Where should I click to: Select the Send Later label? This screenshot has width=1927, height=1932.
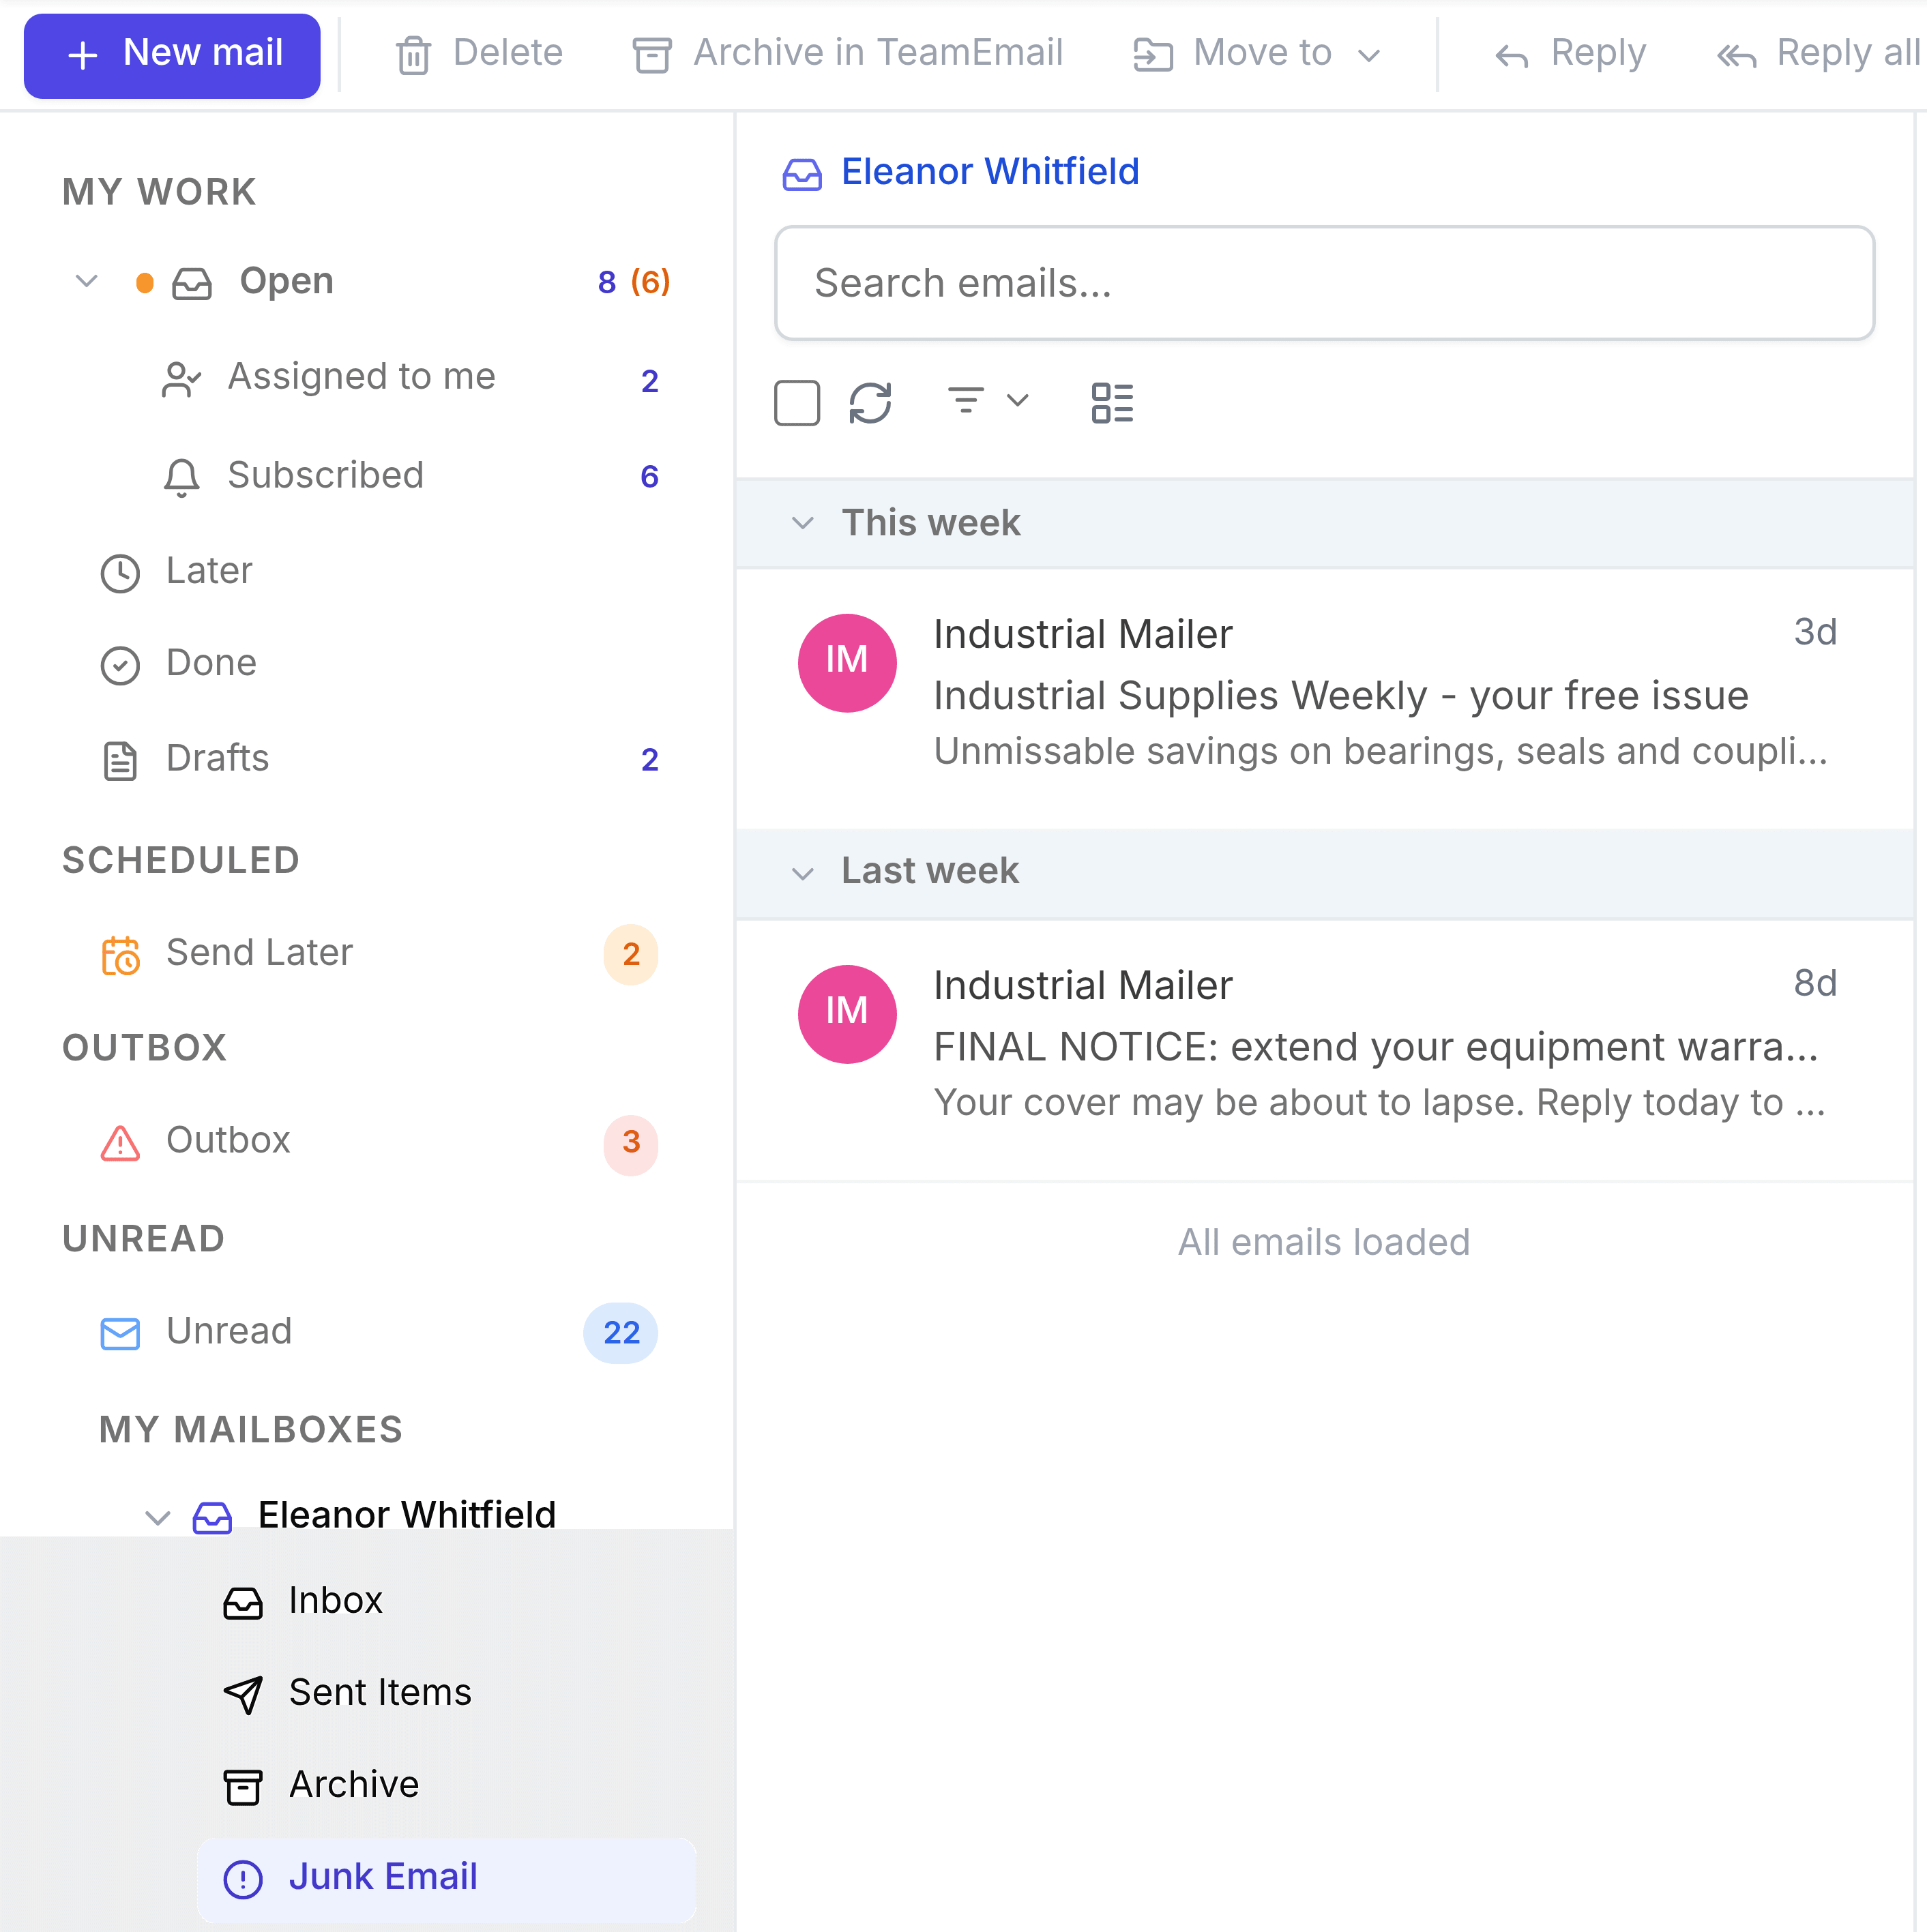[x=259, y=953]
